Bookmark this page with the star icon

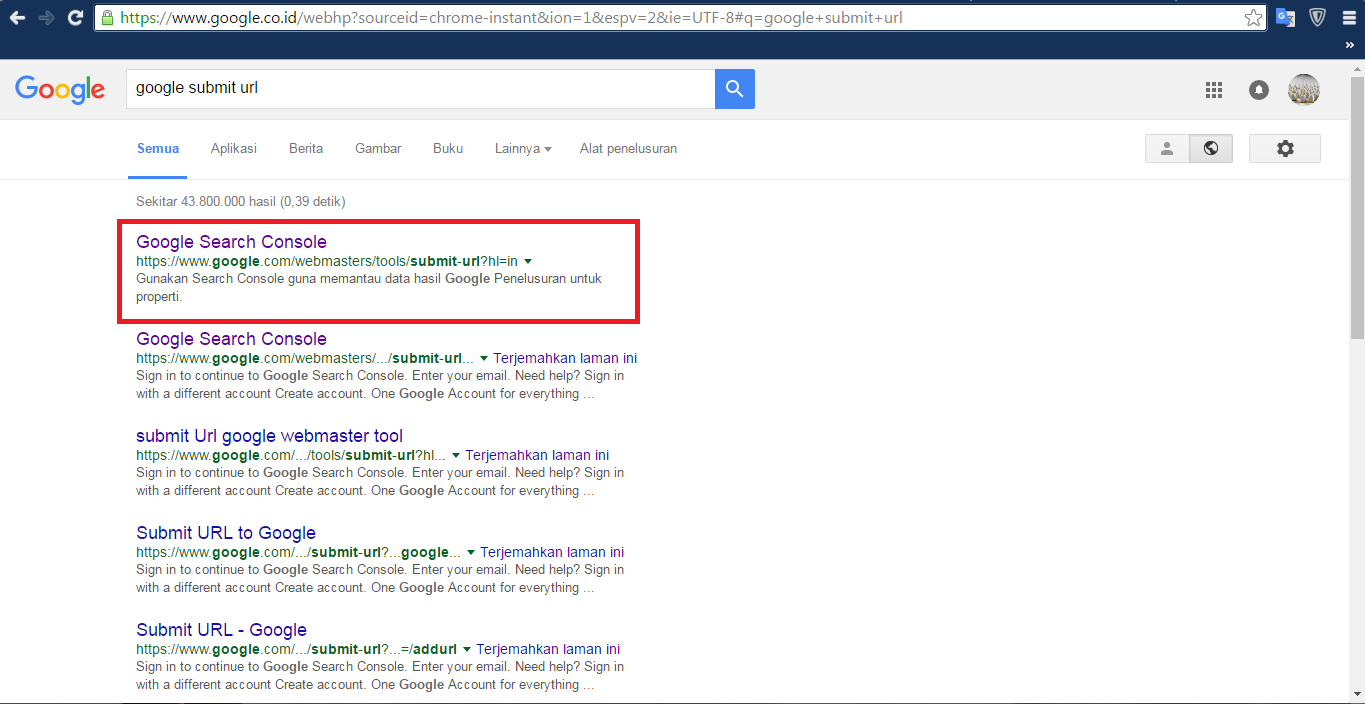[x=1253, y=18]
